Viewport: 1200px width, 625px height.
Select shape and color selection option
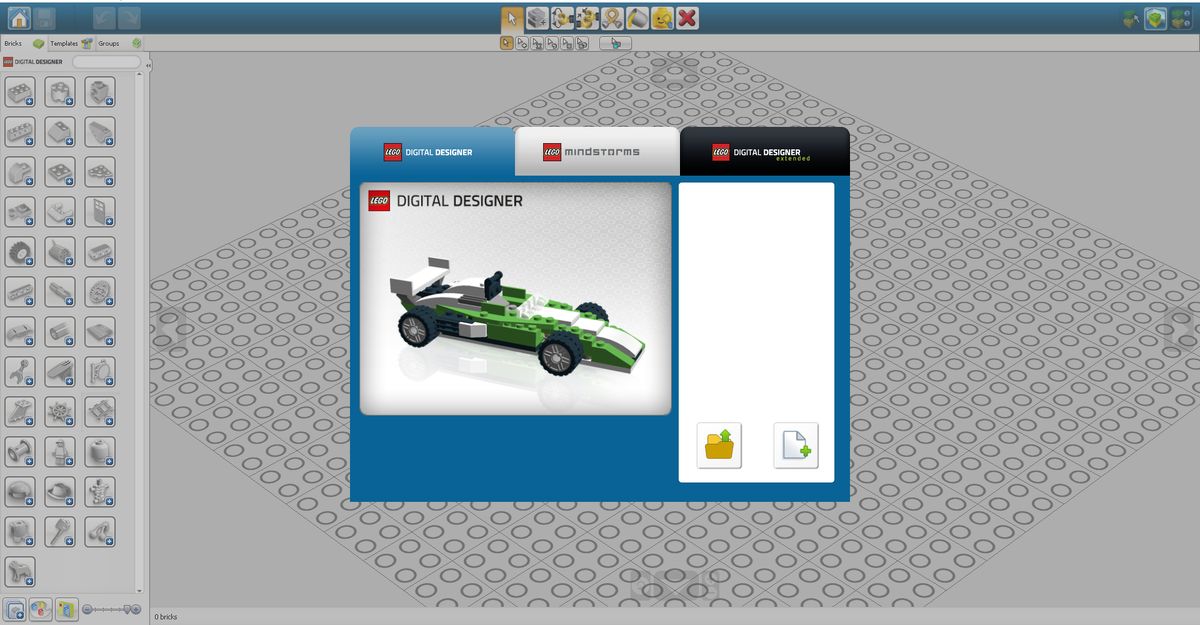(x=582, y=43)
